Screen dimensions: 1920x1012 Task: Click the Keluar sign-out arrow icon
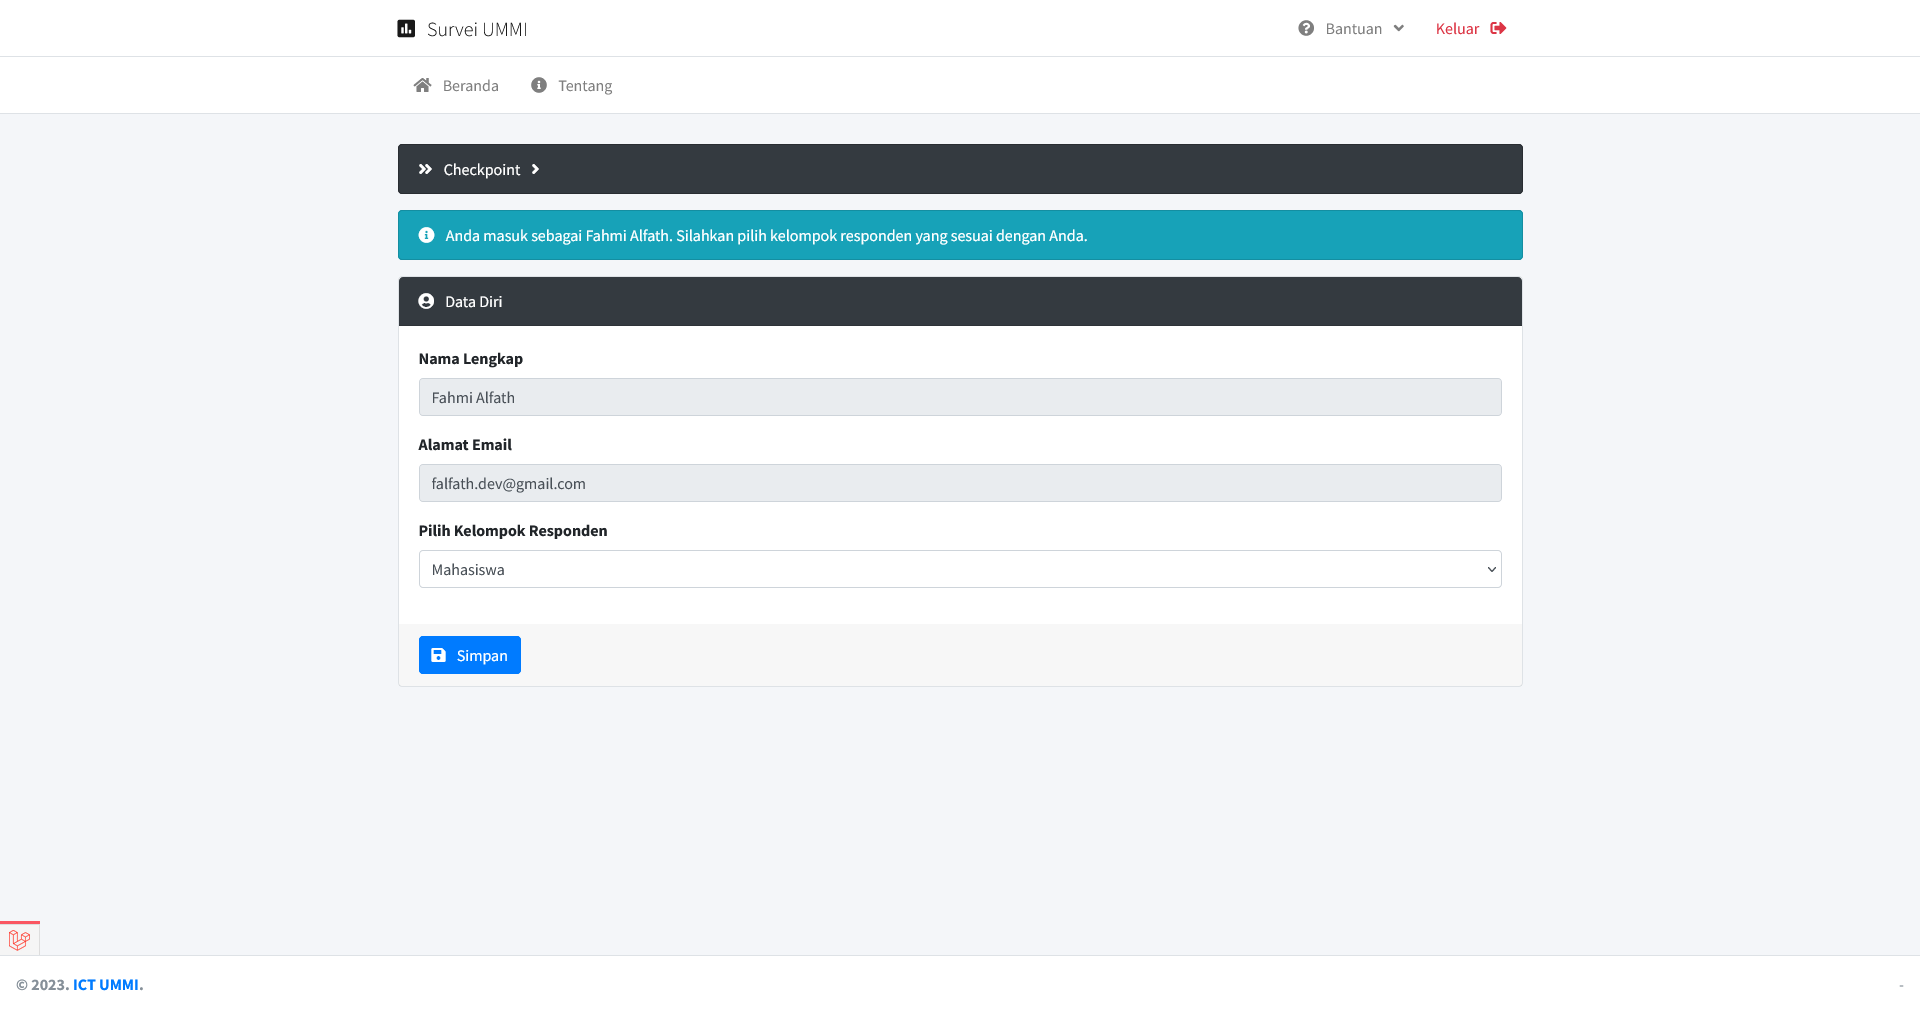(1498, 29)
